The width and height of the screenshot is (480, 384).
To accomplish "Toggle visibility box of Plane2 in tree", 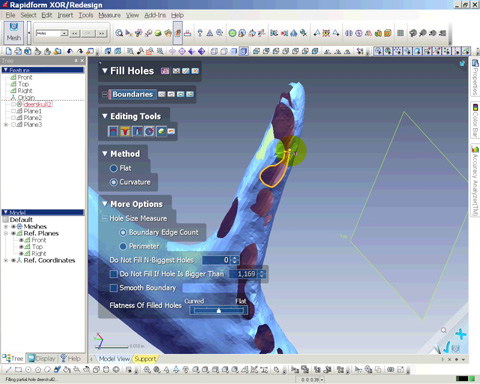I will click(x=13, y=118).
